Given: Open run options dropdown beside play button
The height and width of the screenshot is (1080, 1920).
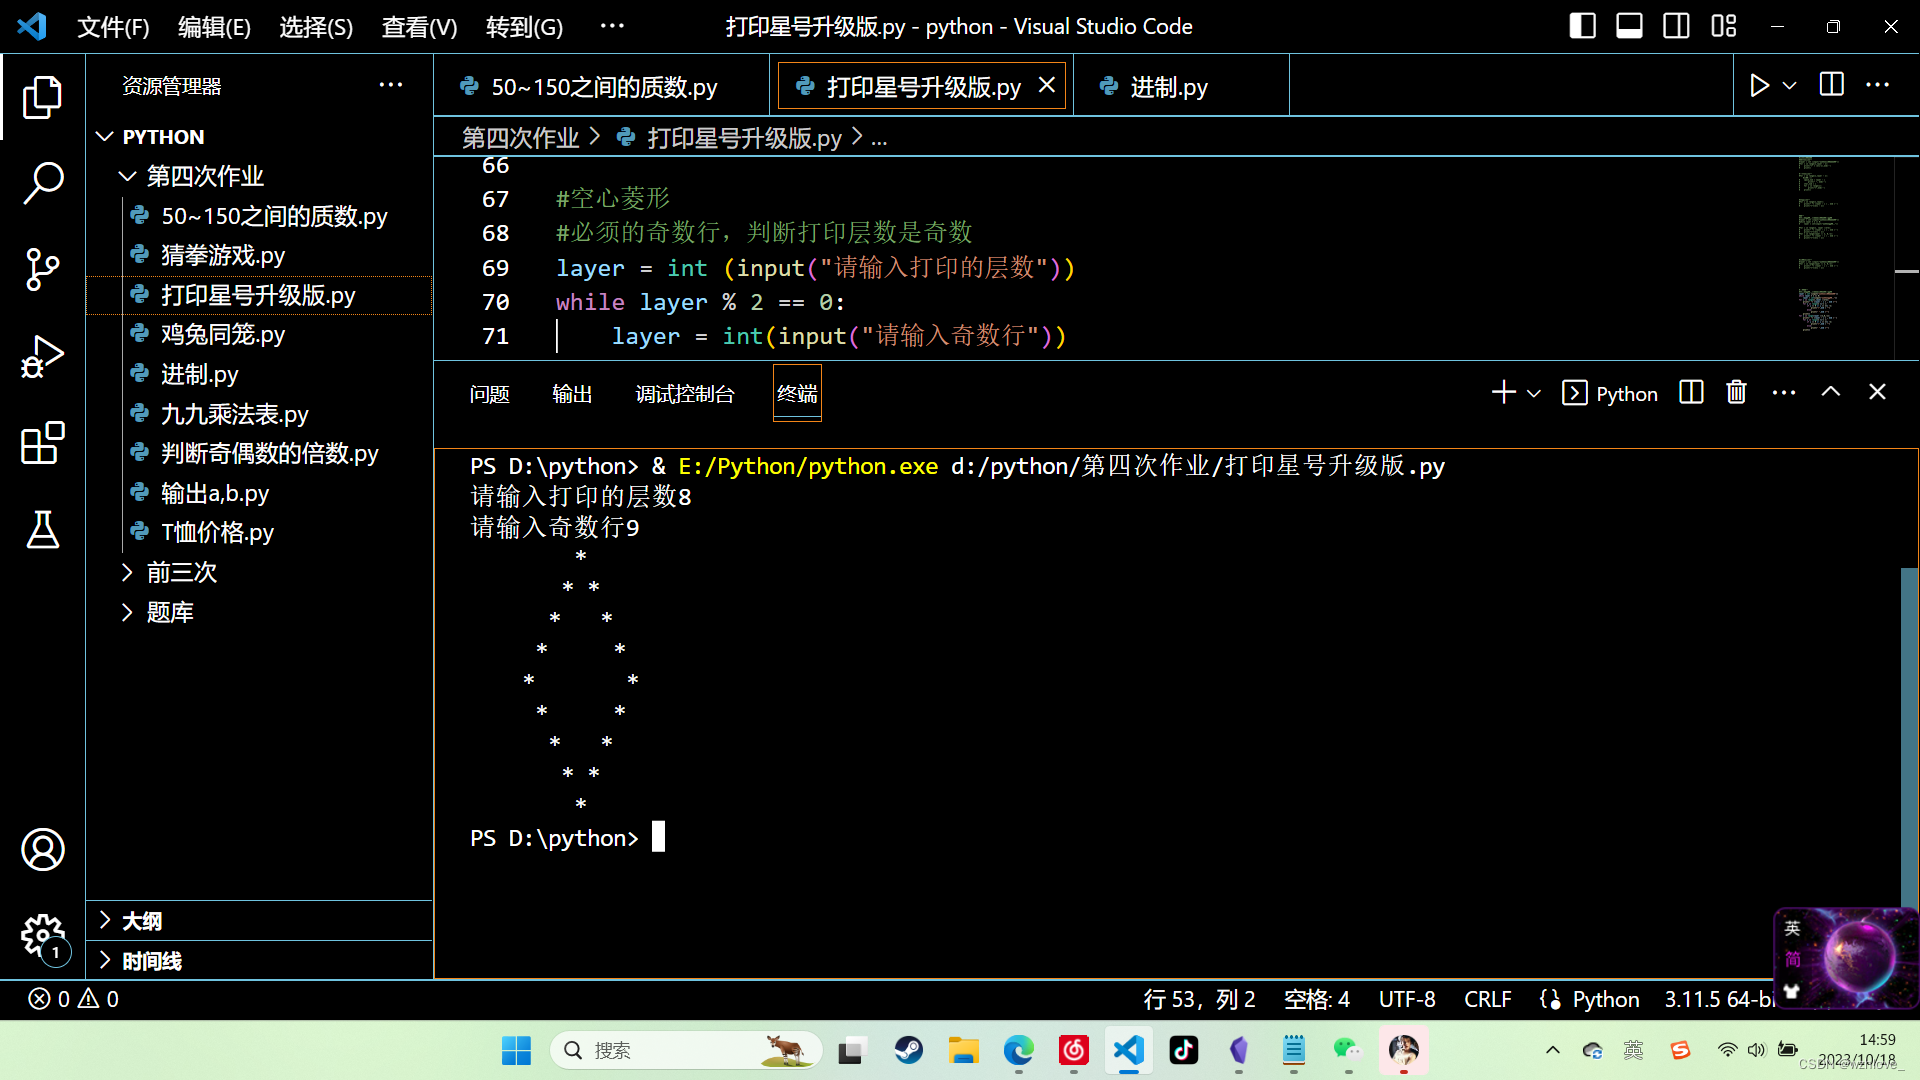Looking at the screenshot, I should click(1790, 86).
